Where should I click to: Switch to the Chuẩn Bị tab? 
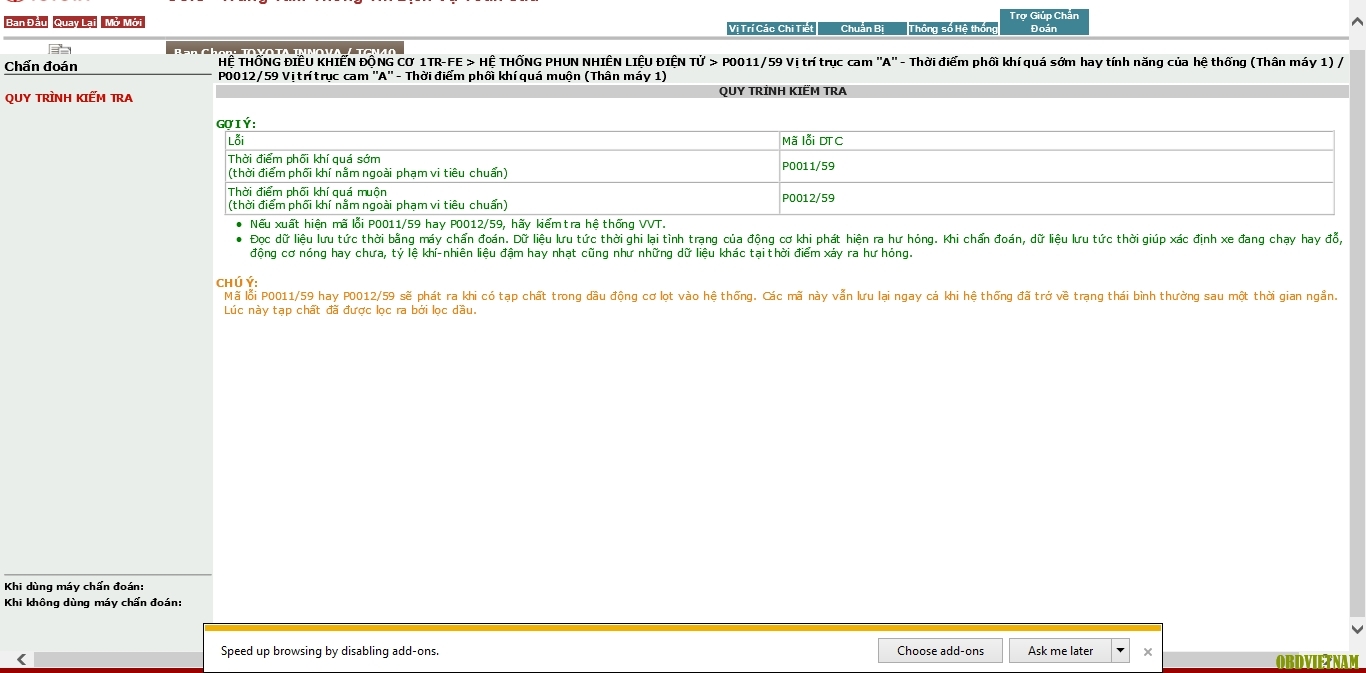(x=862, y=29)
